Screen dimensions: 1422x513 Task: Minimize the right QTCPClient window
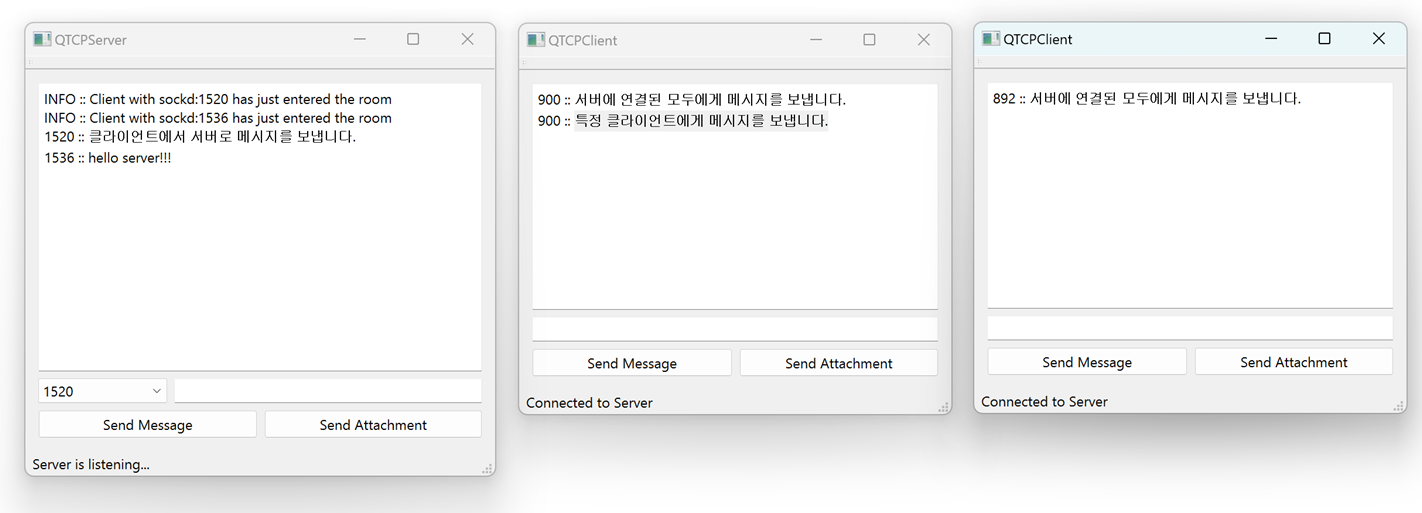pos(1271,38)
